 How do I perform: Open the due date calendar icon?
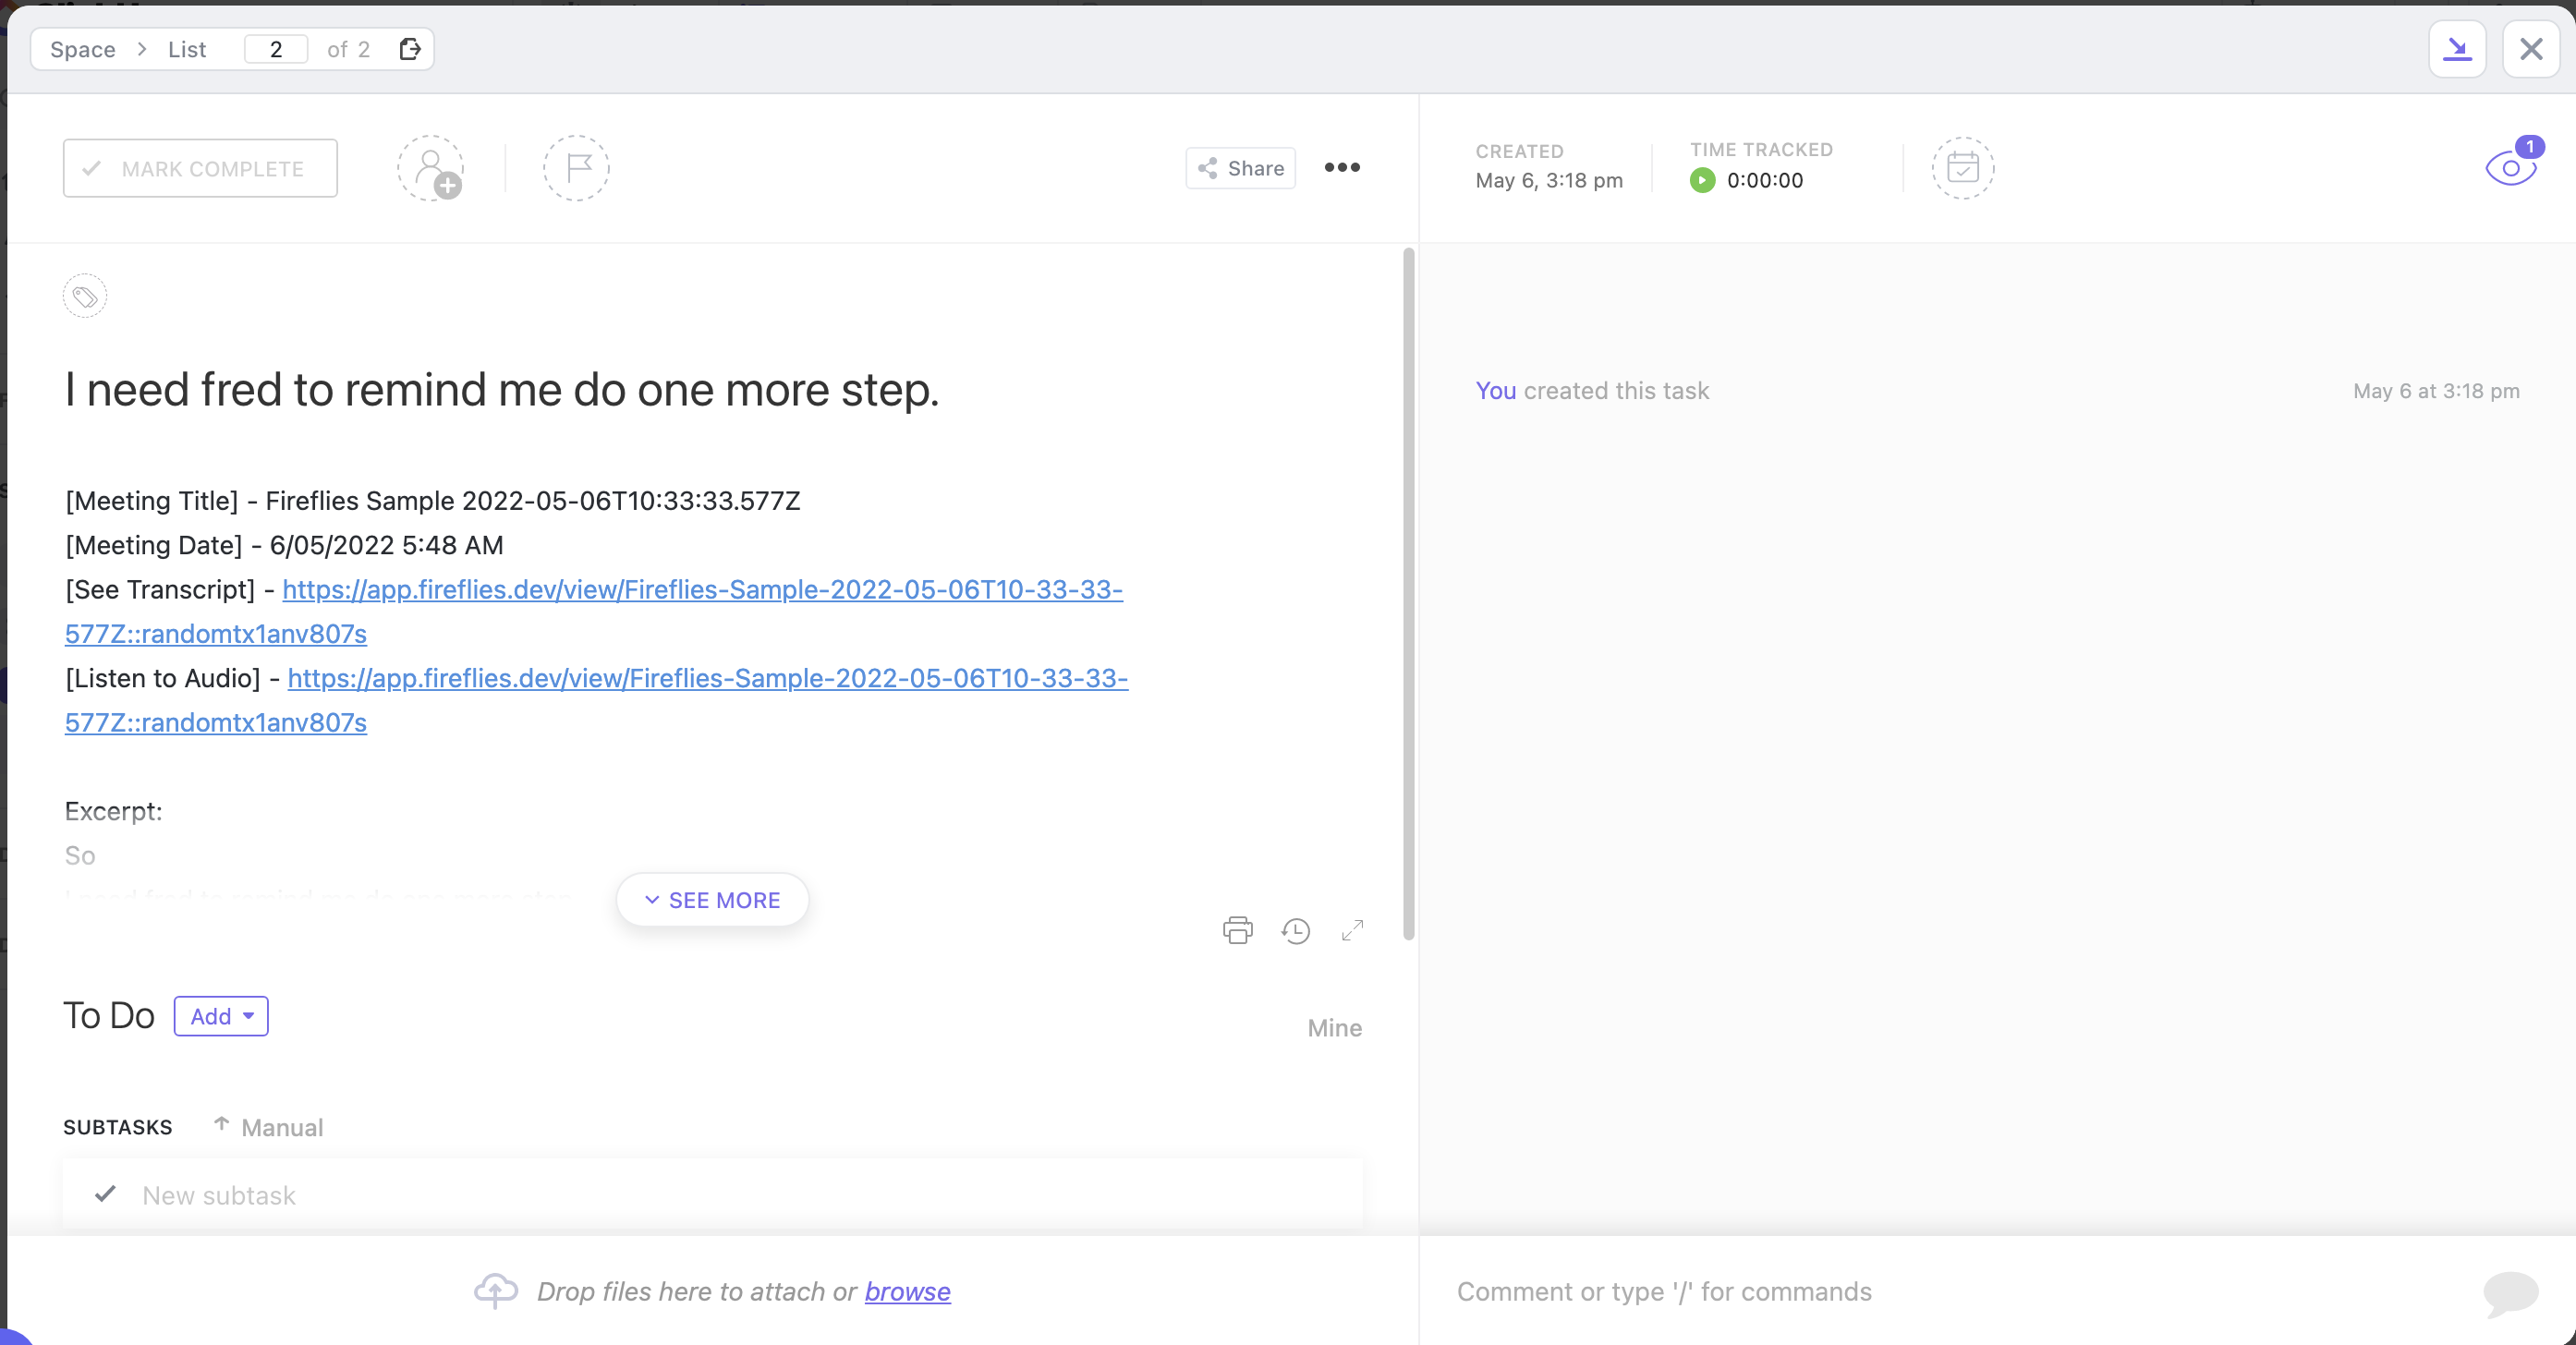pyautogui.click(x=1962, y=168)
